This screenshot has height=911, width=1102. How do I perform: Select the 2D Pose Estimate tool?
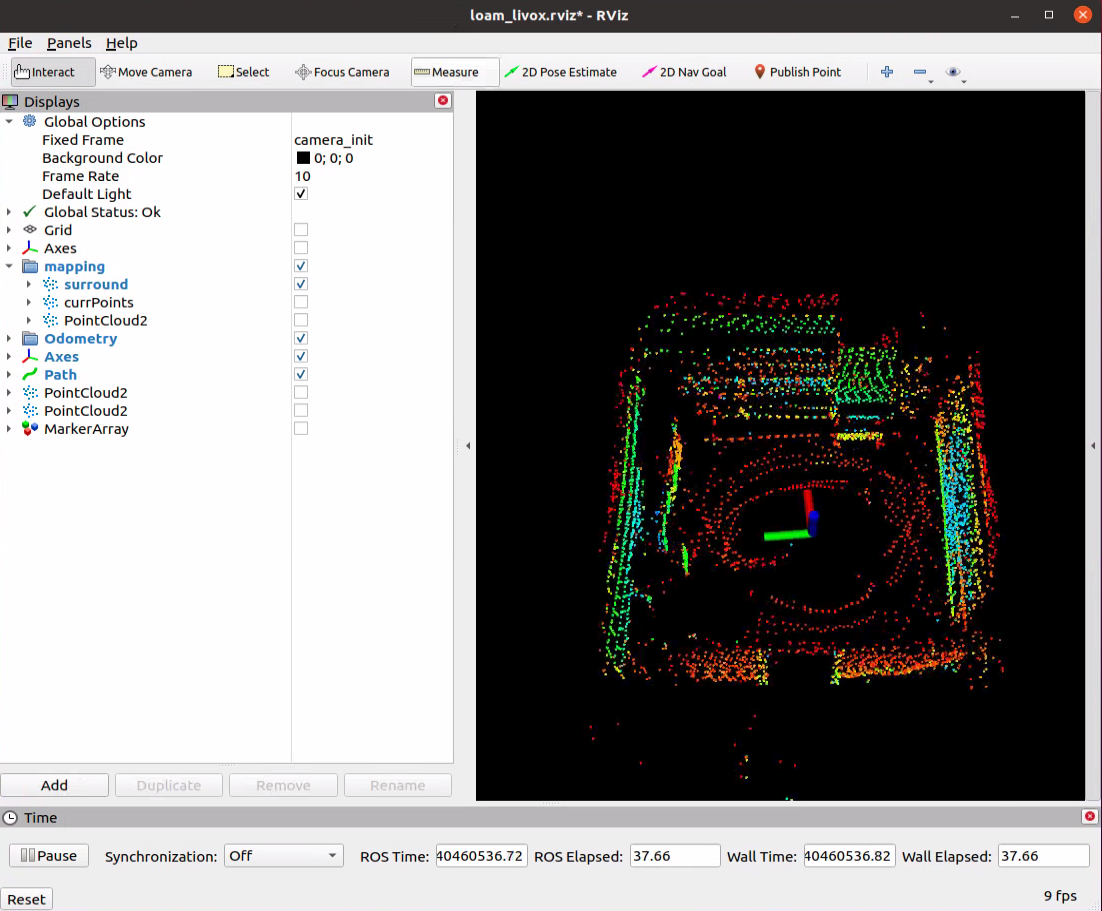[560, 72]
